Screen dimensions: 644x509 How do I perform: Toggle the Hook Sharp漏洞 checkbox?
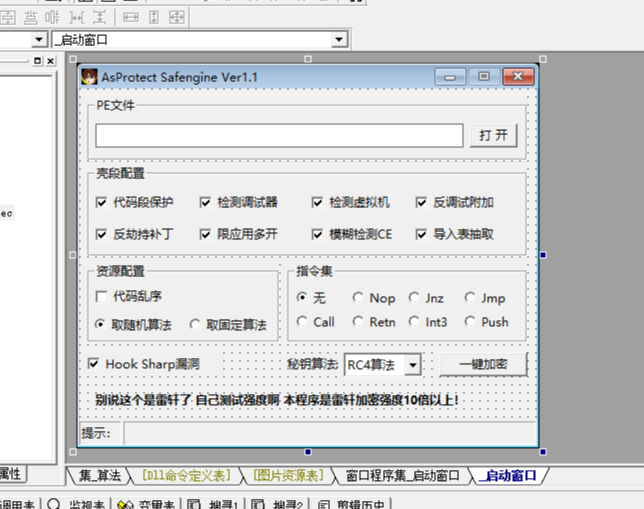coord(93,364)
